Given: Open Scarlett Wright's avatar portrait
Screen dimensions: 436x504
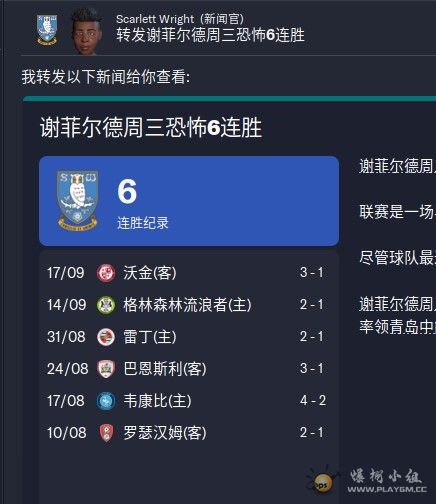Looking at the screenshot, I should pyautogui.click(x=86, y=31).
